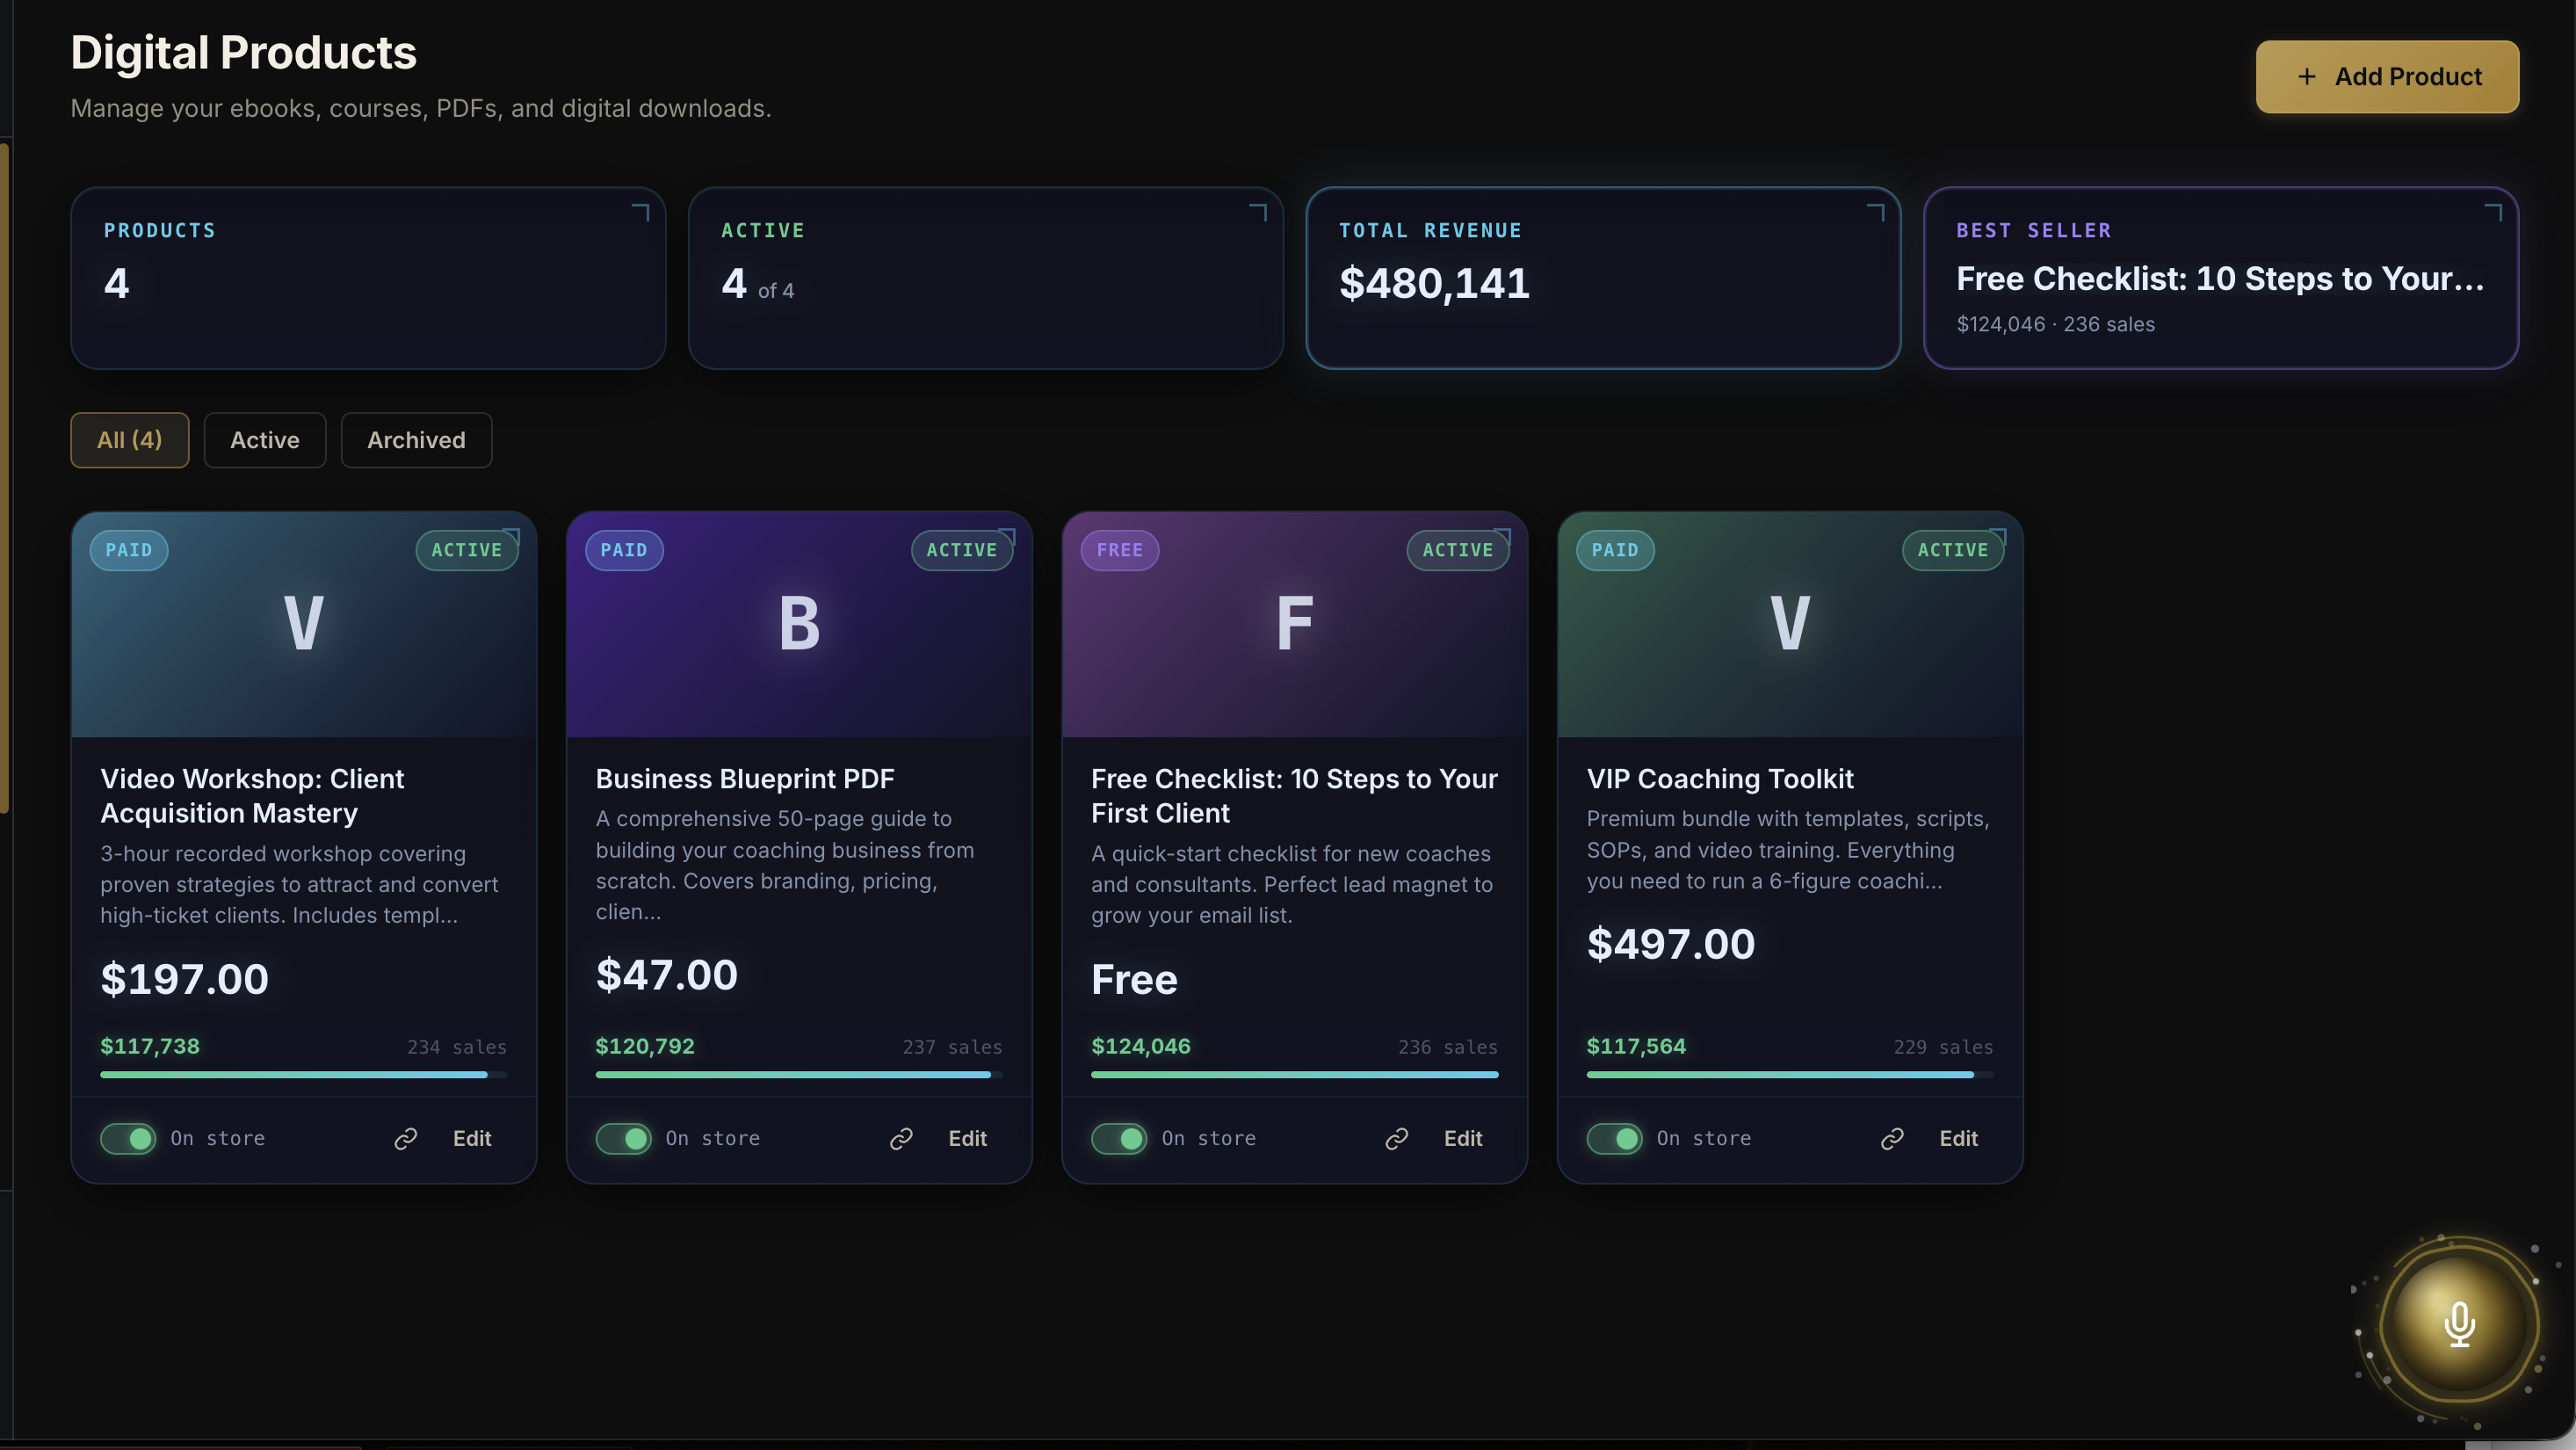Click the VIP Coaching Toolkit title
2576x1450 pixels.
click(1720, 779)
